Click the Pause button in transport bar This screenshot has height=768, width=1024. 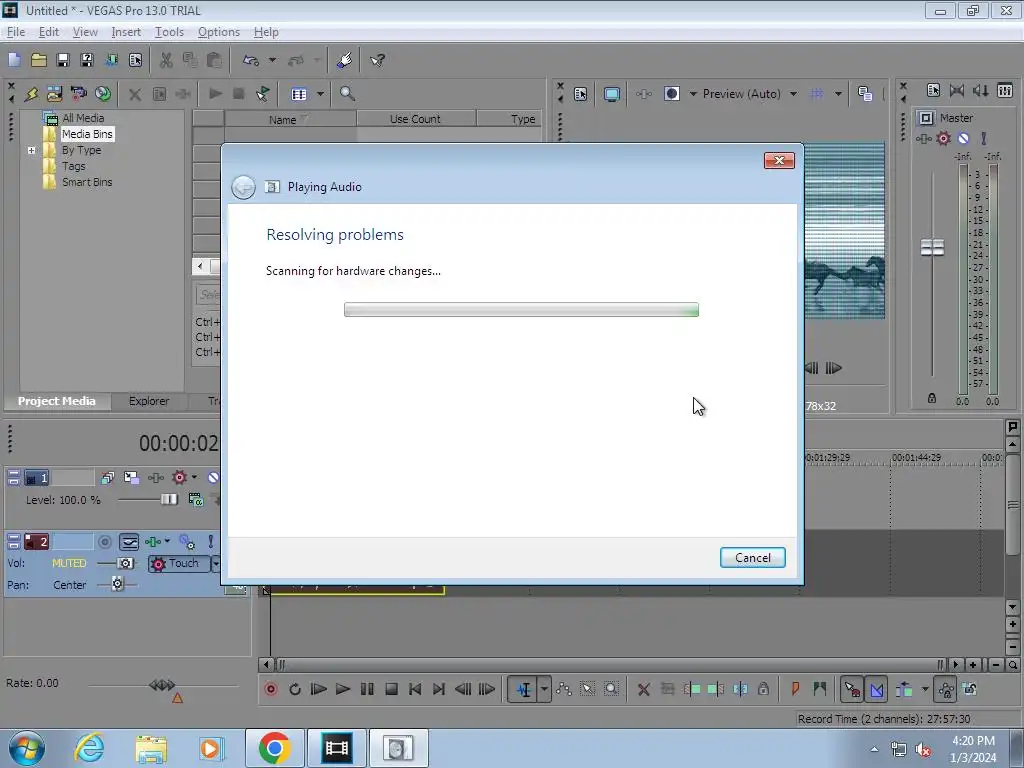tap(367, 689)
